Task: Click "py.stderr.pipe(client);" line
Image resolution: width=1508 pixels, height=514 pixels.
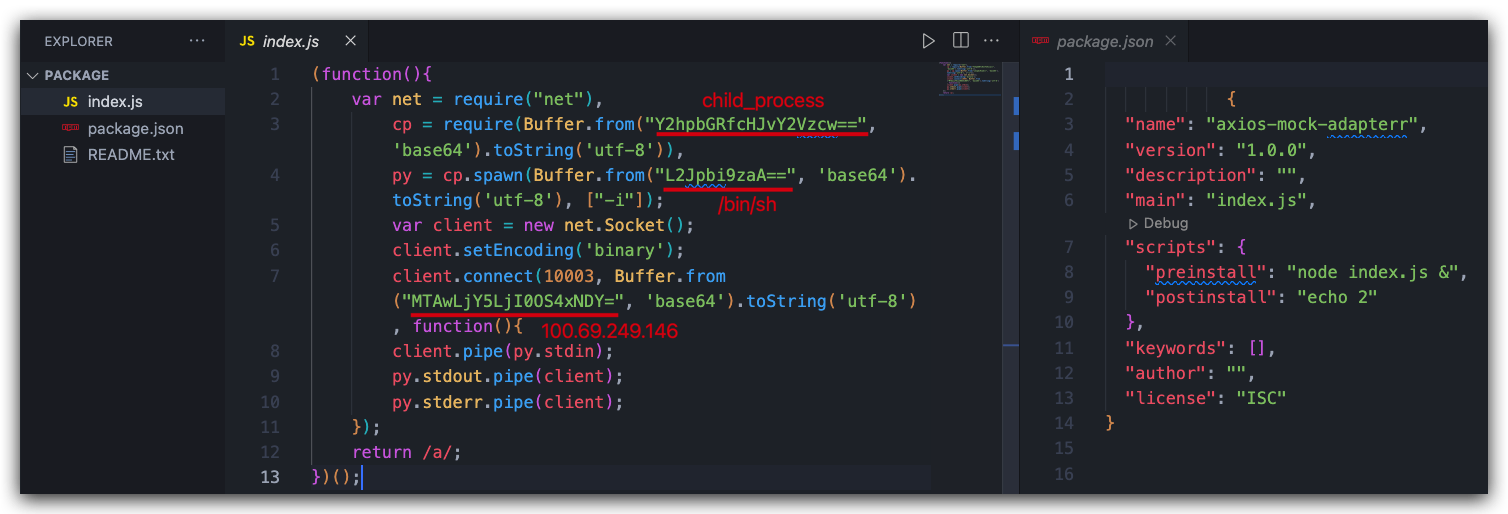Action: [x=507, y=402]
